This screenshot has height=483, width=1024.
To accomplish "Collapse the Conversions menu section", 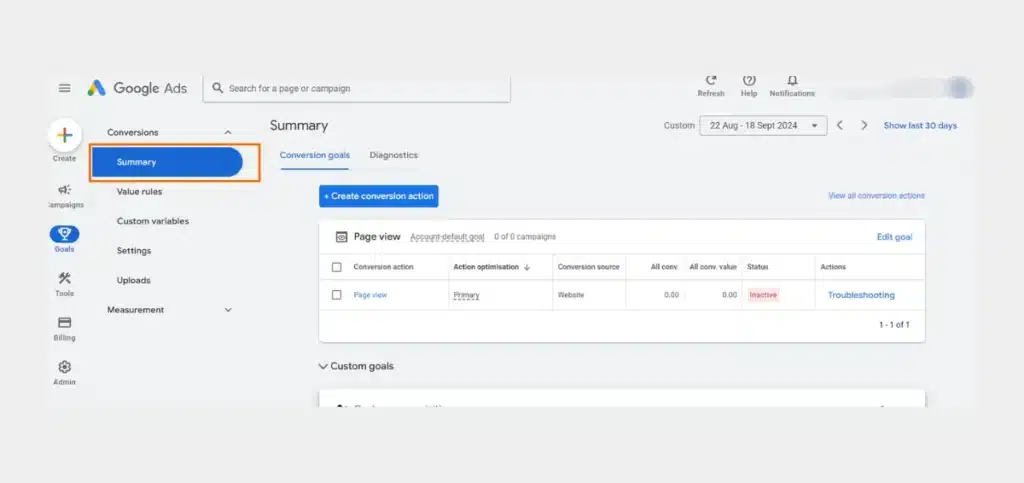I will (x=228, y=132).
